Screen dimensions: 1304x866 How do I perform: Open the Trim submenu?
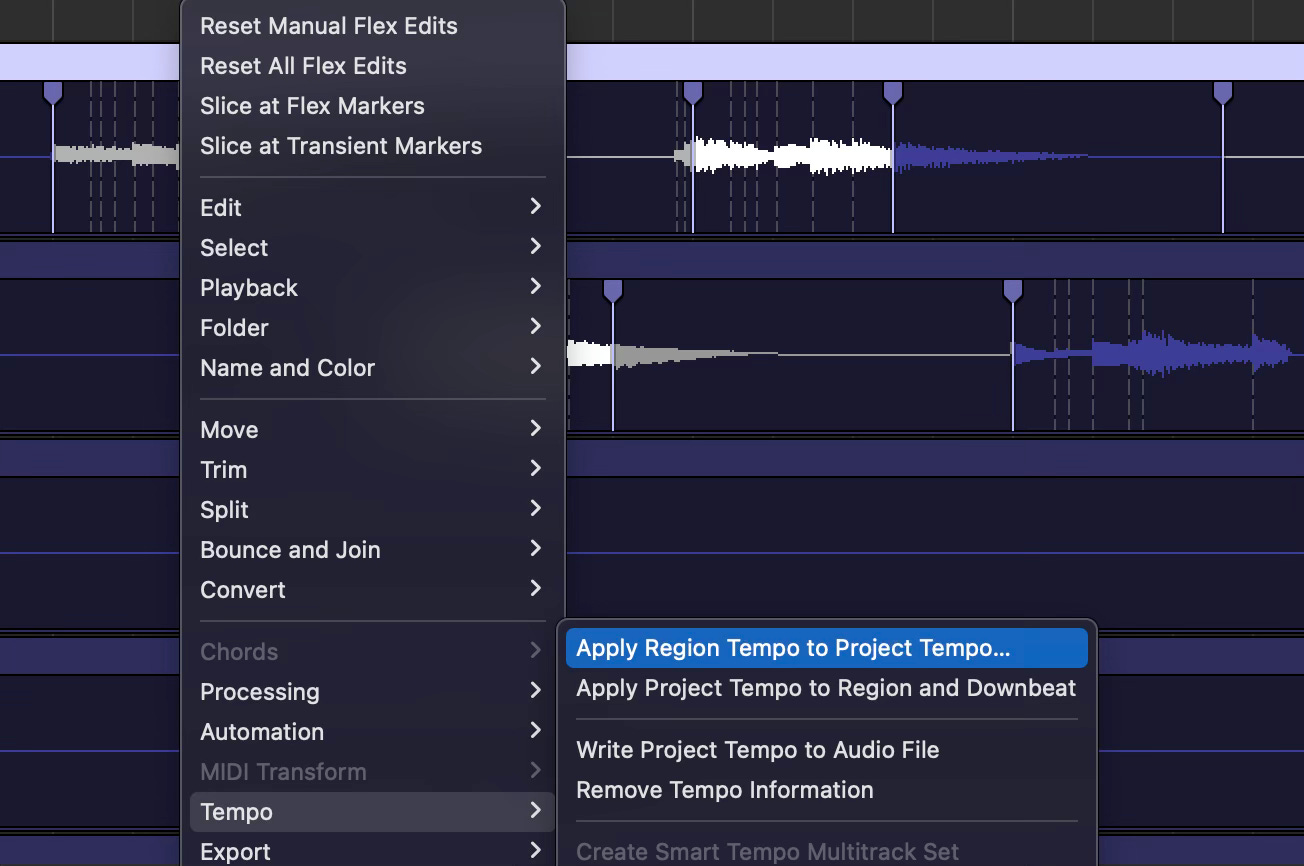click(x=372, y=469)
